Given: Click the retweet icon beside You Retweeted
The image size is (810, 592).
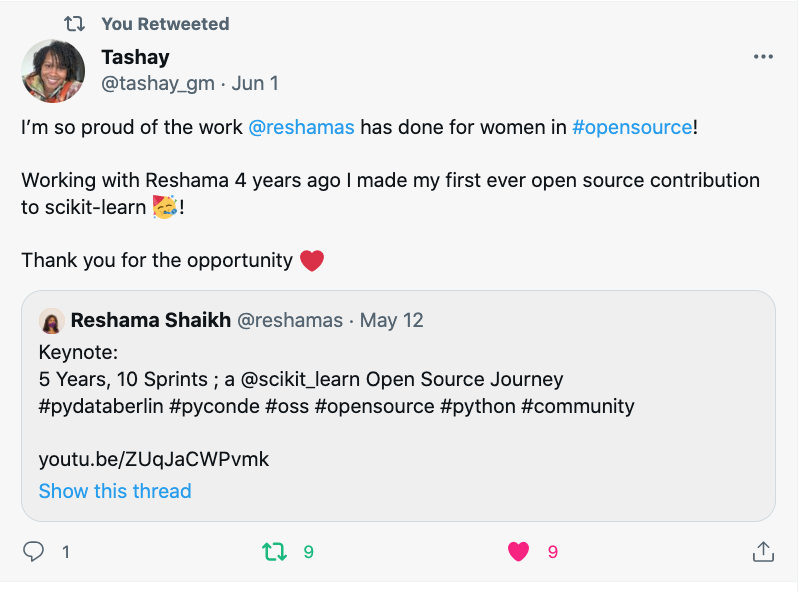Looking at the screenshot, I should (75, 23).
